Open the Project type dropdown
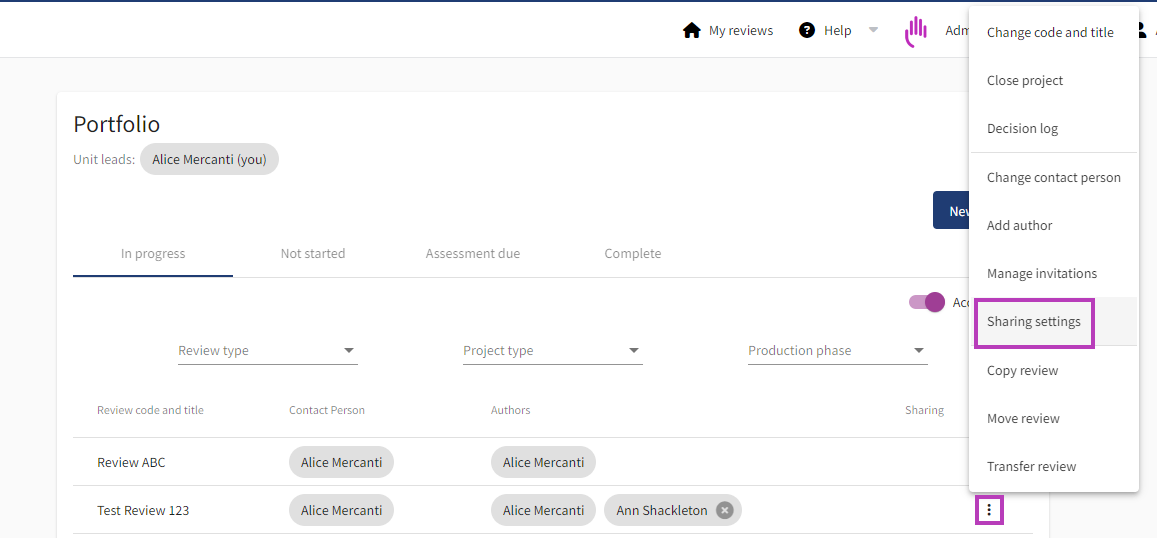1157x538 pixels. pos(634,351)
